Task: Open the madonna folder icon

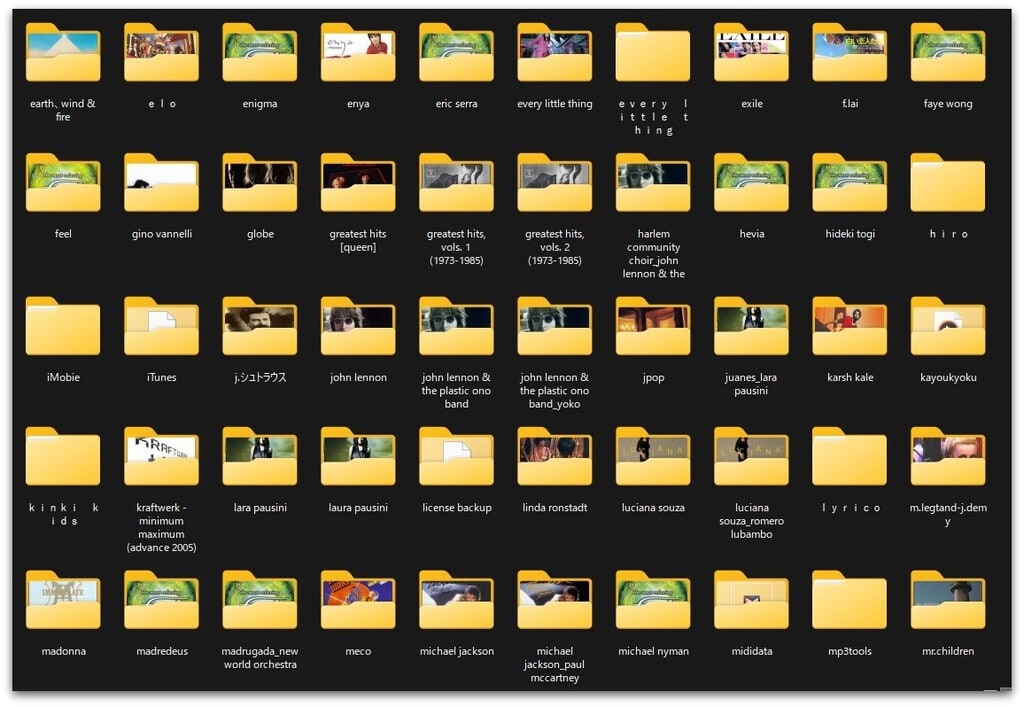Action: pos(63,601)
